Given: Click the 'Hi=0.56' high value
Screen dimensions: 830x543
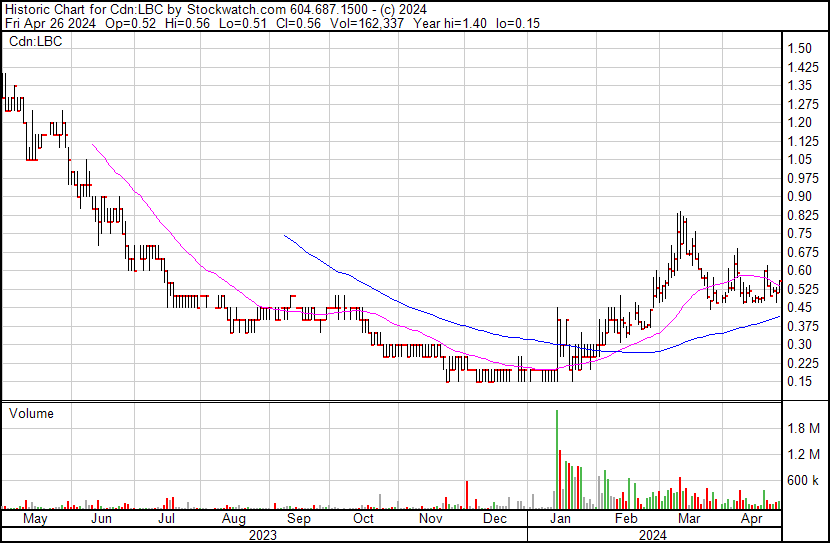Looking at the screenshot, I should point(187,23).
